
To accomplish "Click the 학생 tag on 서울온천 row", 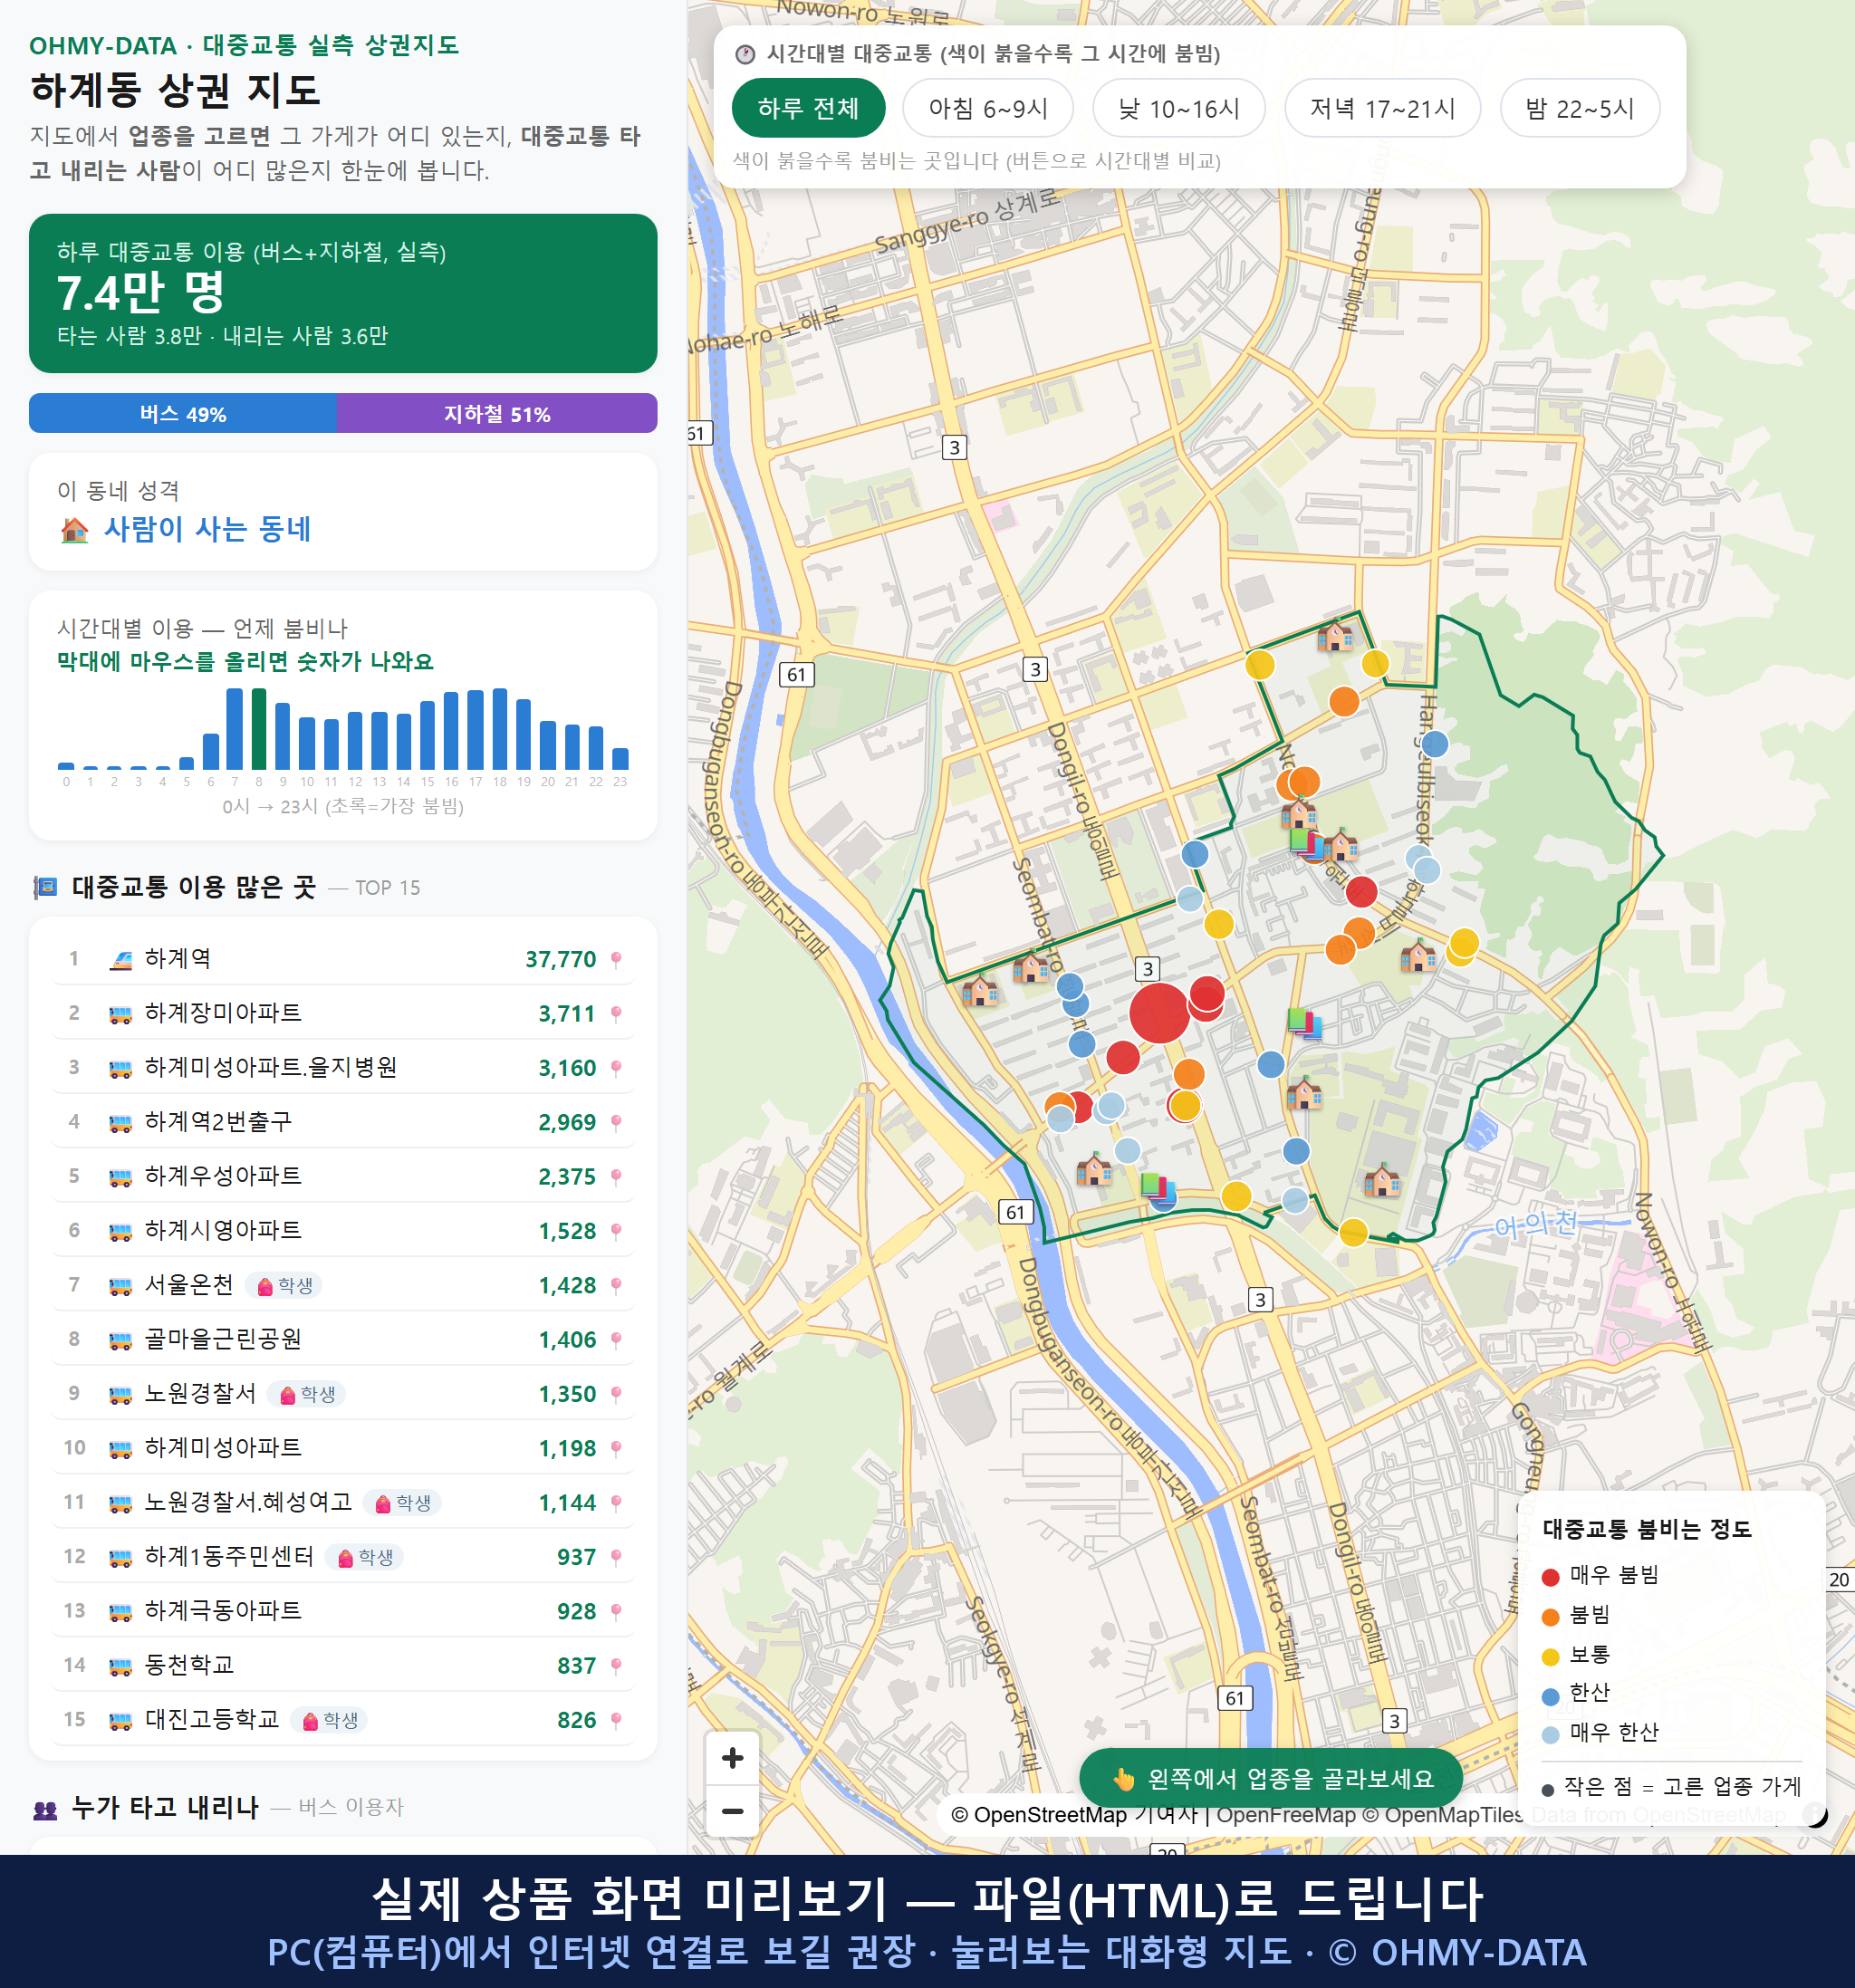I will coord(284,1285).
